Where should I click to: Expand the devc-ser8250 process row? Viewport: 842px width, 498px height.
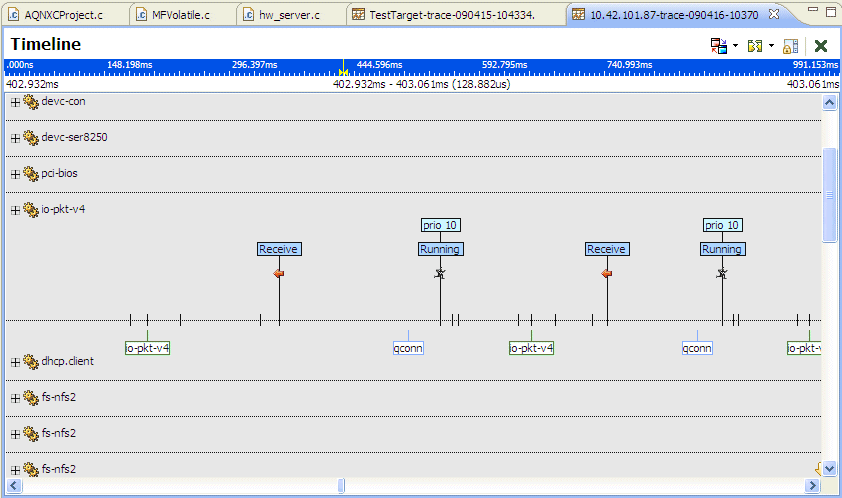(x=15, y=138)
